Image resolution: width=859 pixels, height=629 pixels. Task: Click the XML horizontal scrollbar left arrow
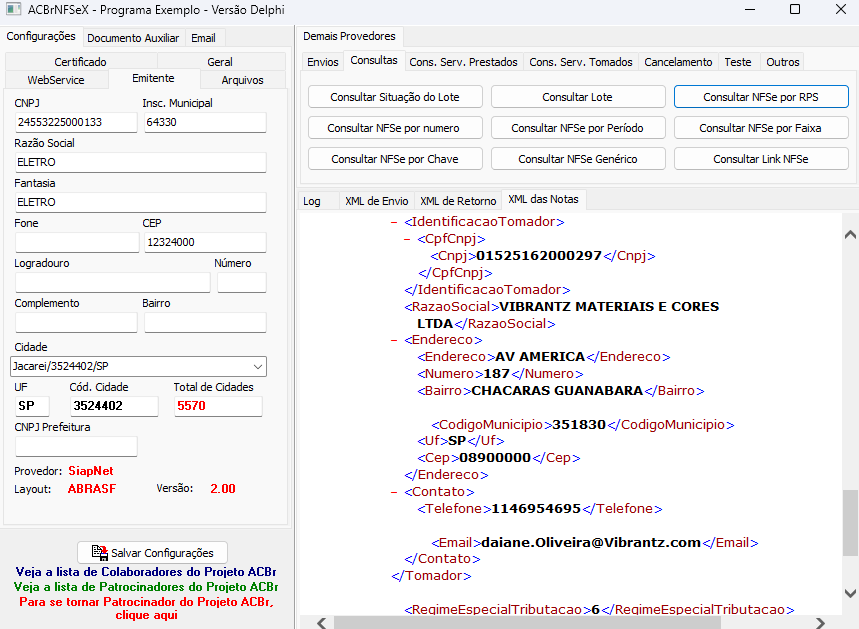(322, 622)
